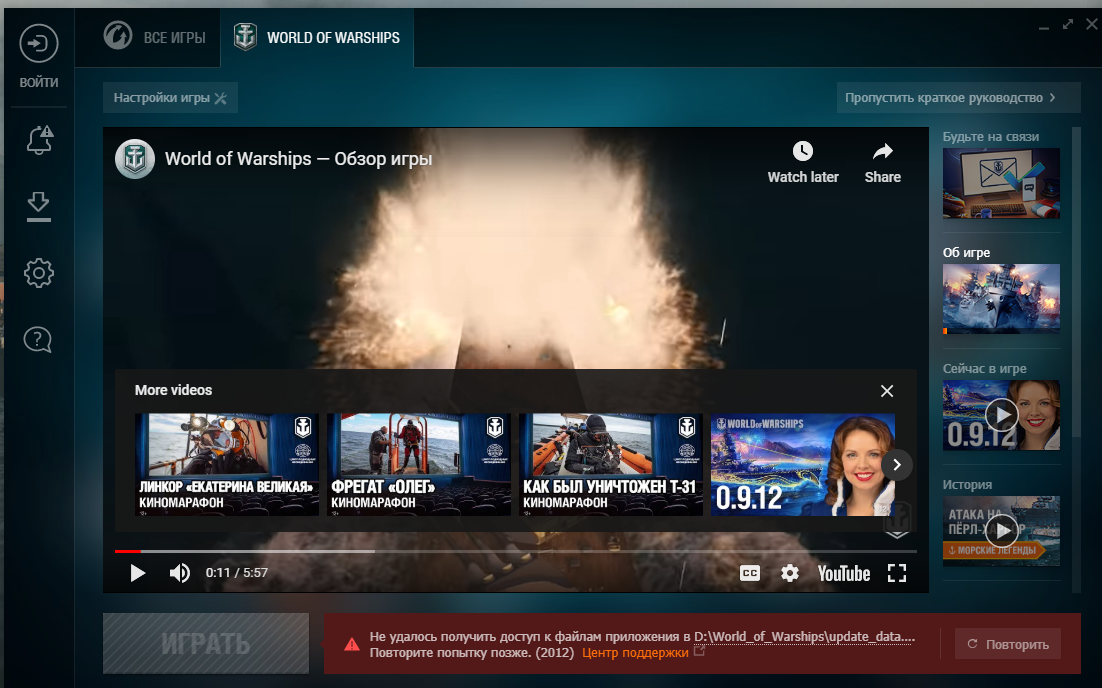Open Как был уничтожен Т-31 thumbnail
1102x688 pixels.
point(611,465)
